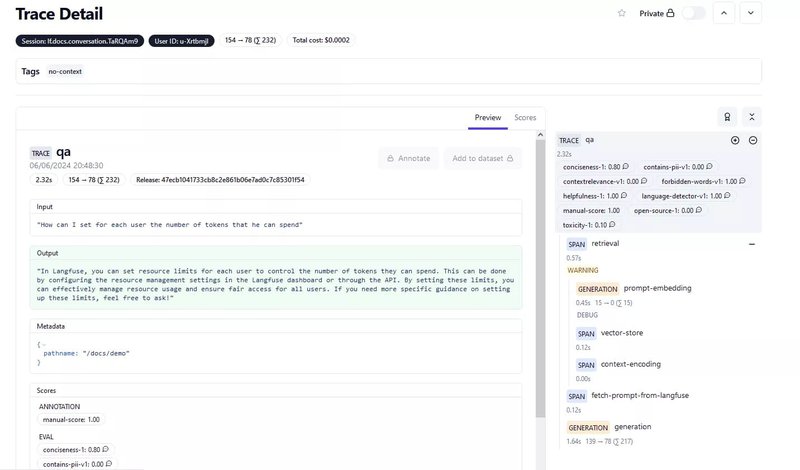The height and width of the screenshot is (470, 800).
Task: Go to previous trace with up chevron
Action: (724, 13)
